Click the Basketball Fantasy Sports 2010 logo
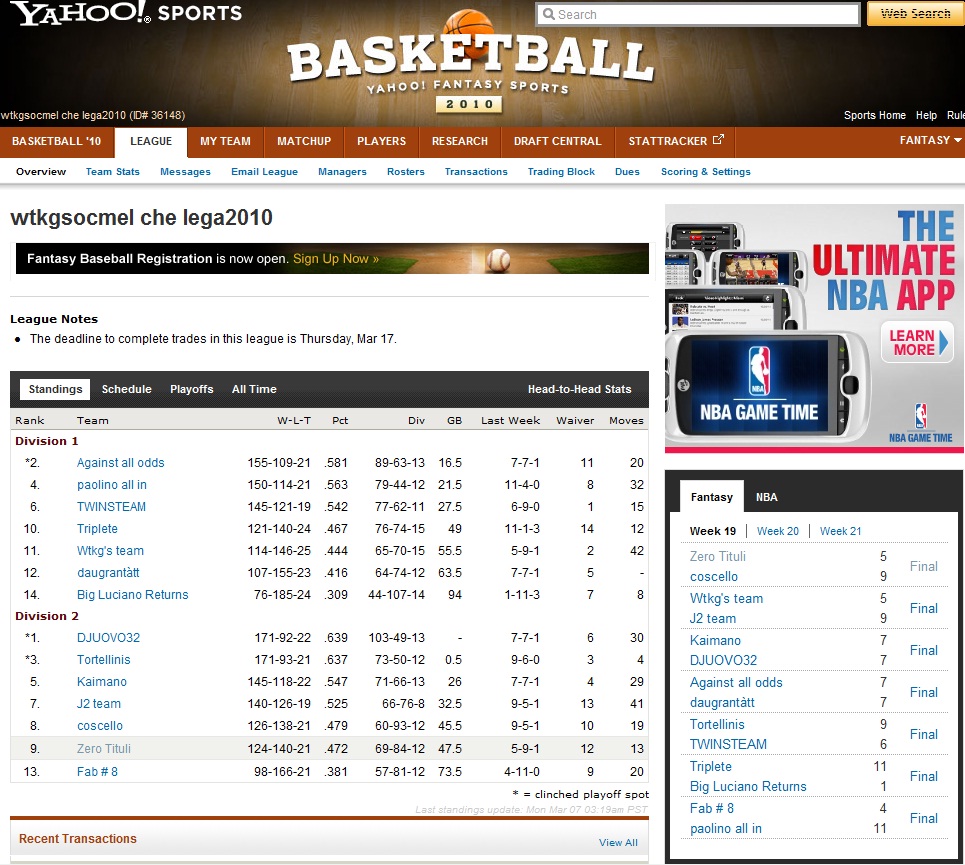Image resolution: width=965 pixels, height=865 pixels. point(470,66)
